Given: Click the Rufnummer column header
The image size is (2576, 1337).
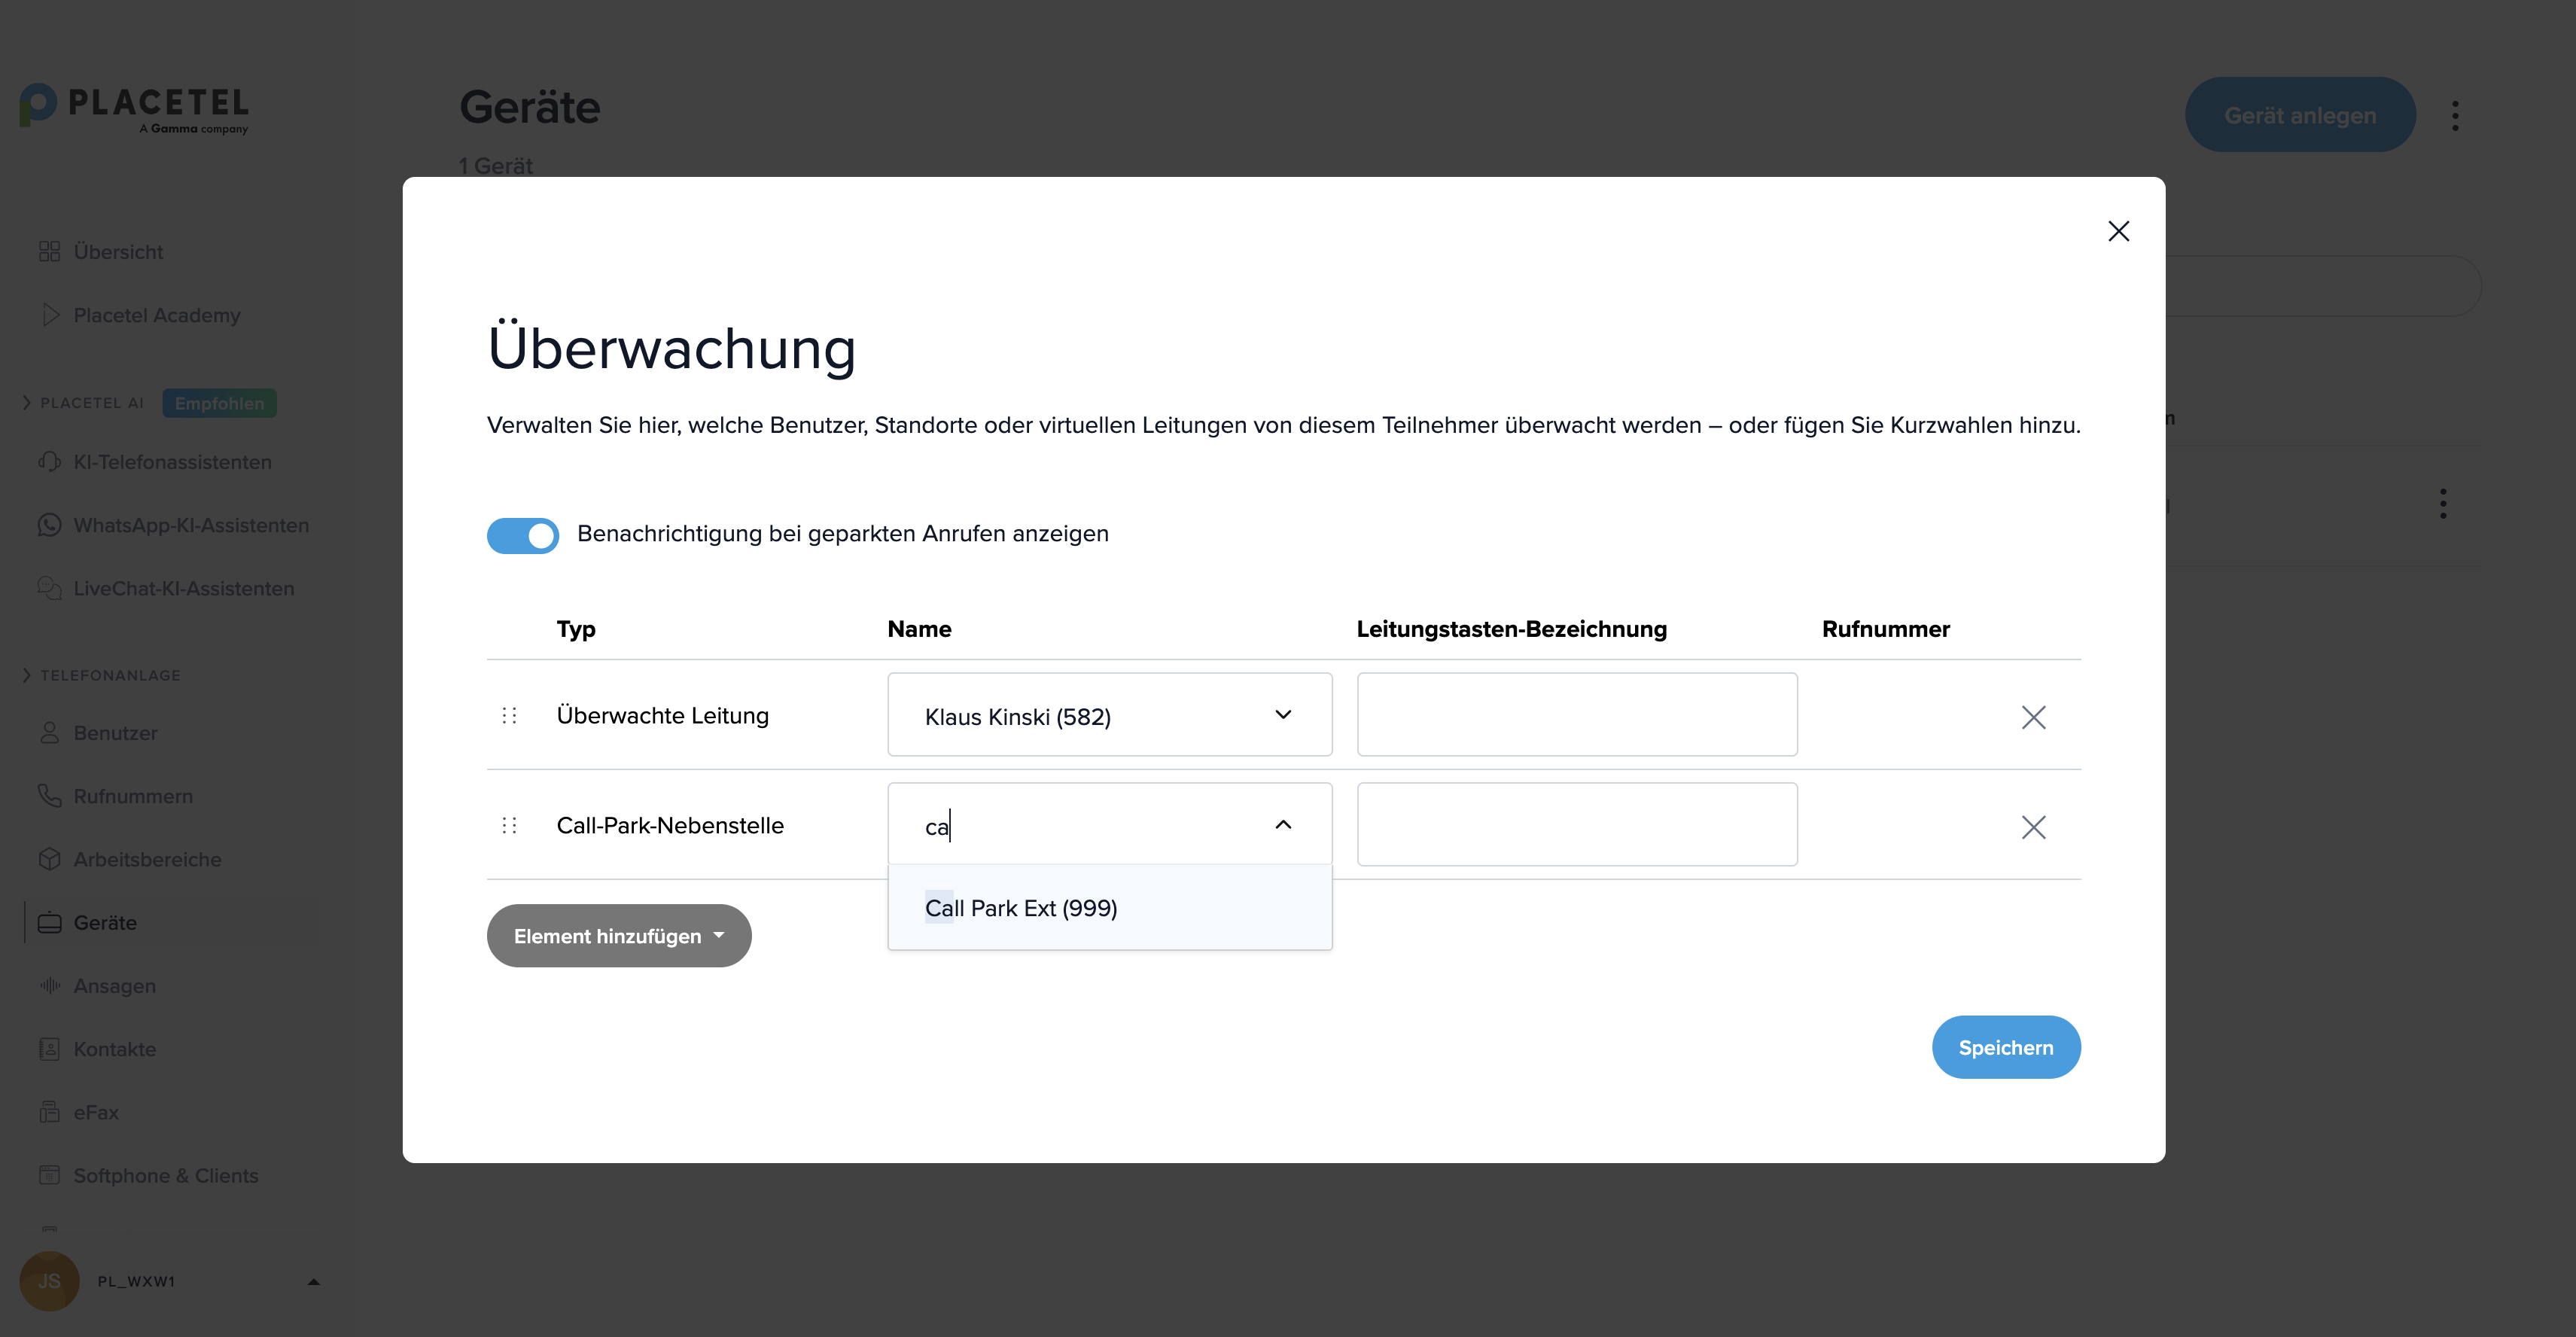Looking at the screenshot, I should point(1885,629).
